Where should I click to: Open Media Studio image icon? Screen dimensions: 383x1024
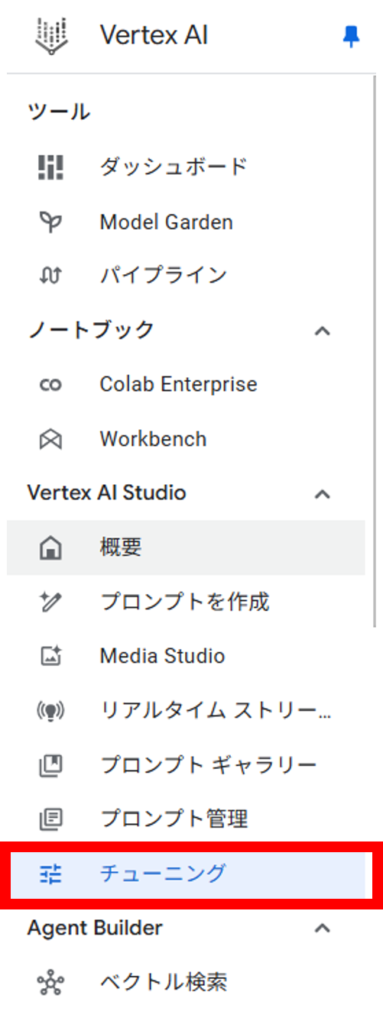point(50,656)
